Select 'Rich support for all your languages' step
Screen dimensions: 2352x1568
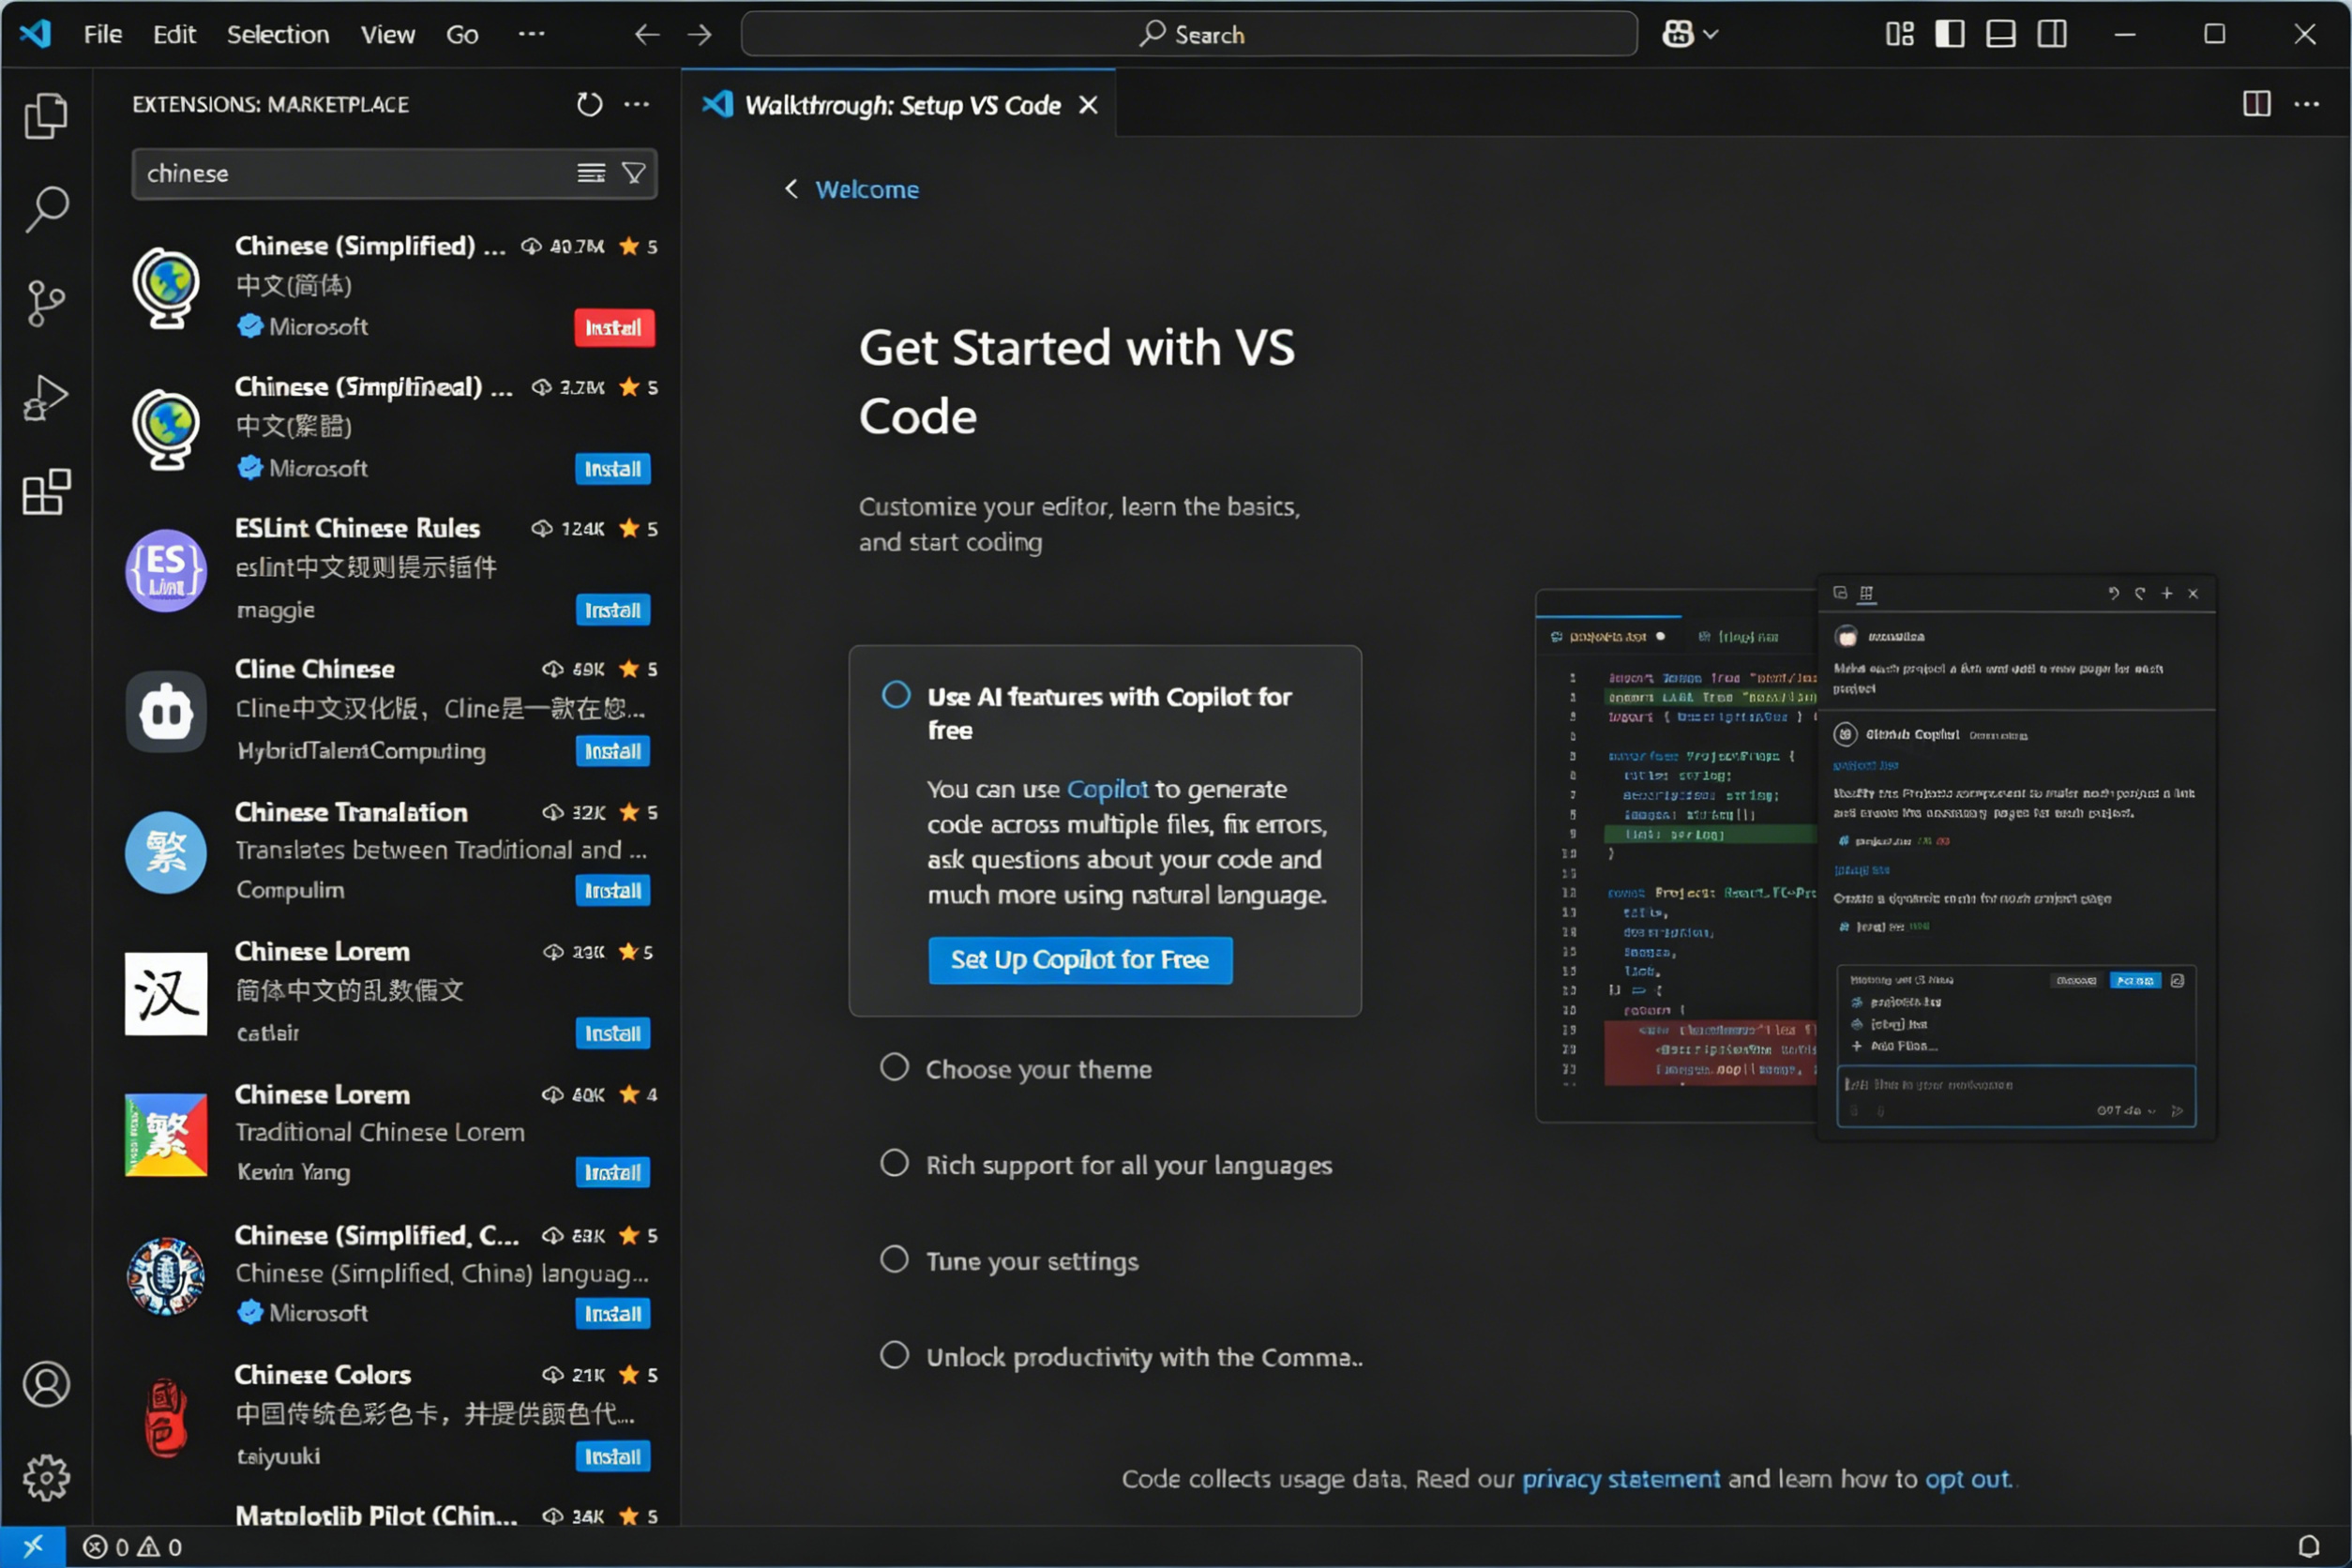tap(1128, 1165)
